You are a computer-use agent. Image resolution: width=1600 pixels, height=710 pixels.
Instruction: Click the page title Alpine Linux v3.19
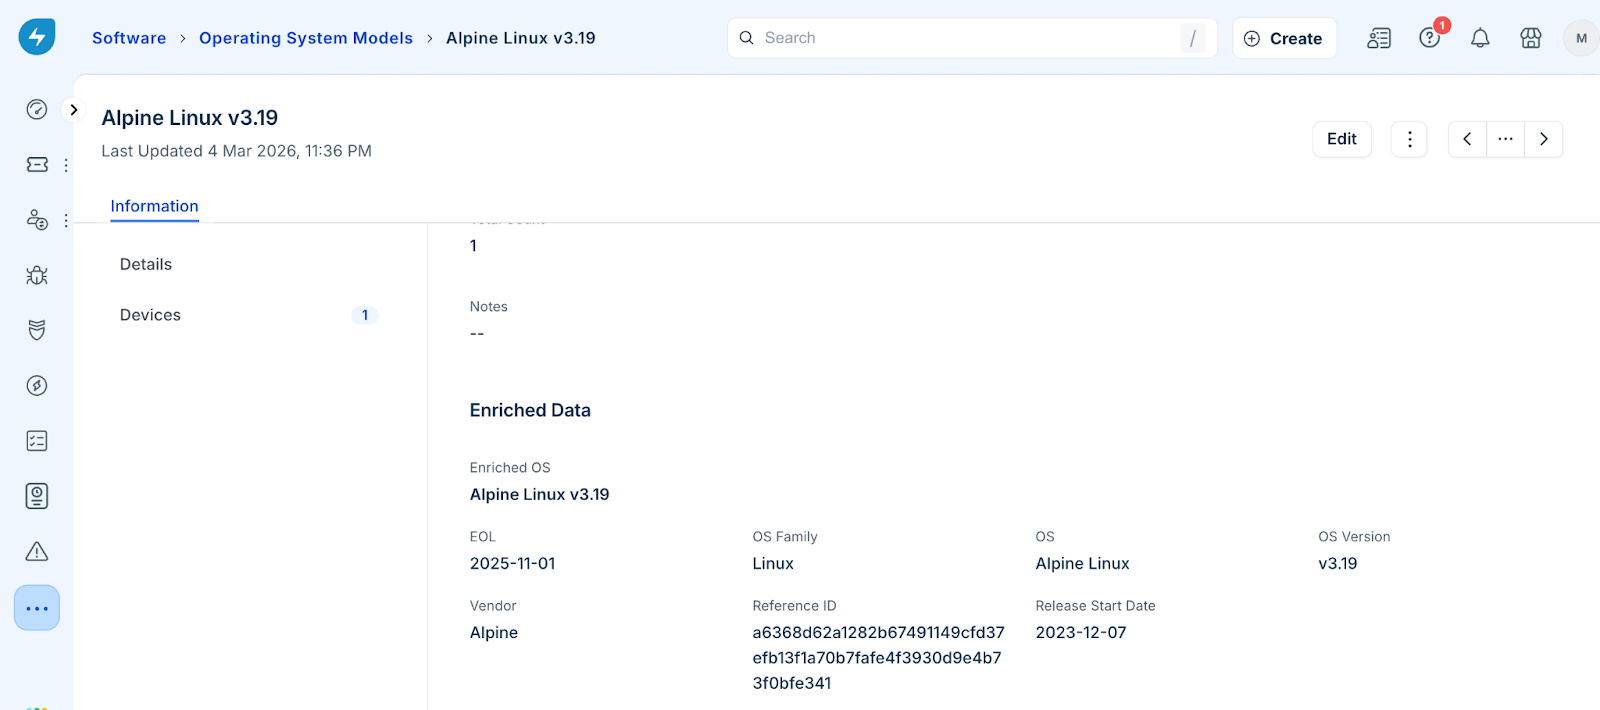click(190, 118)
